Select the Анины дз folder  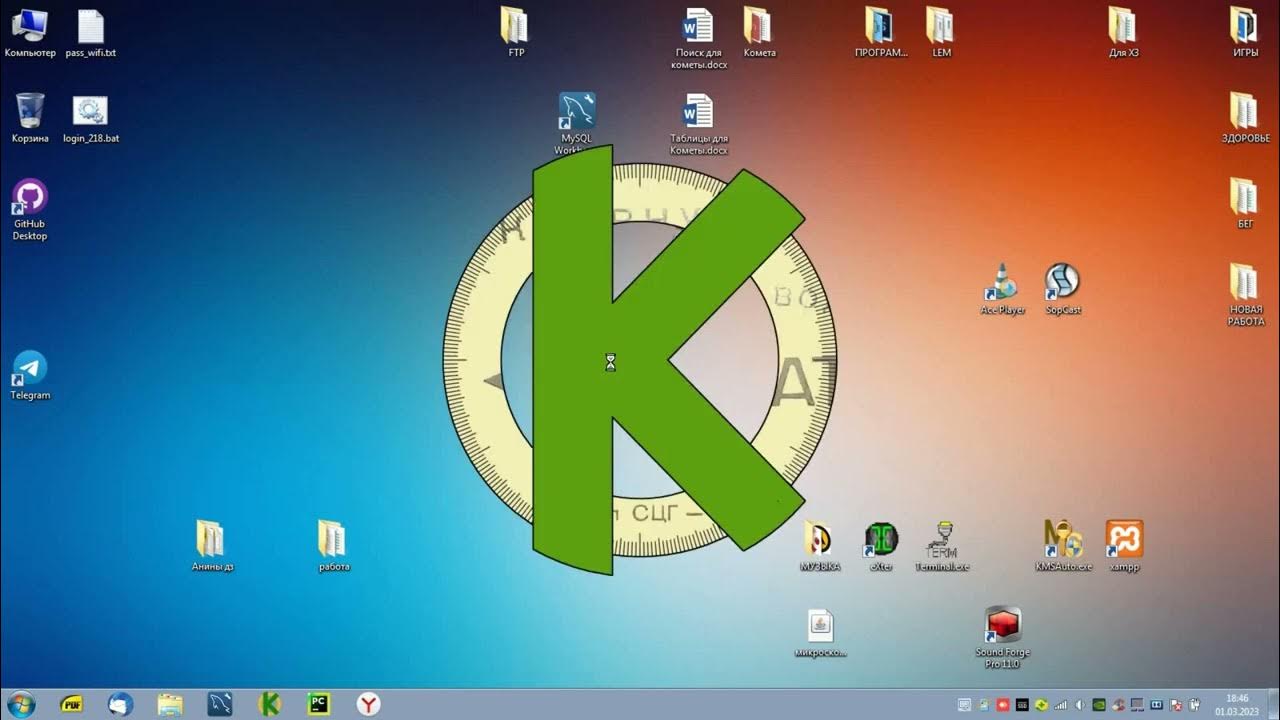pos(212,546)
